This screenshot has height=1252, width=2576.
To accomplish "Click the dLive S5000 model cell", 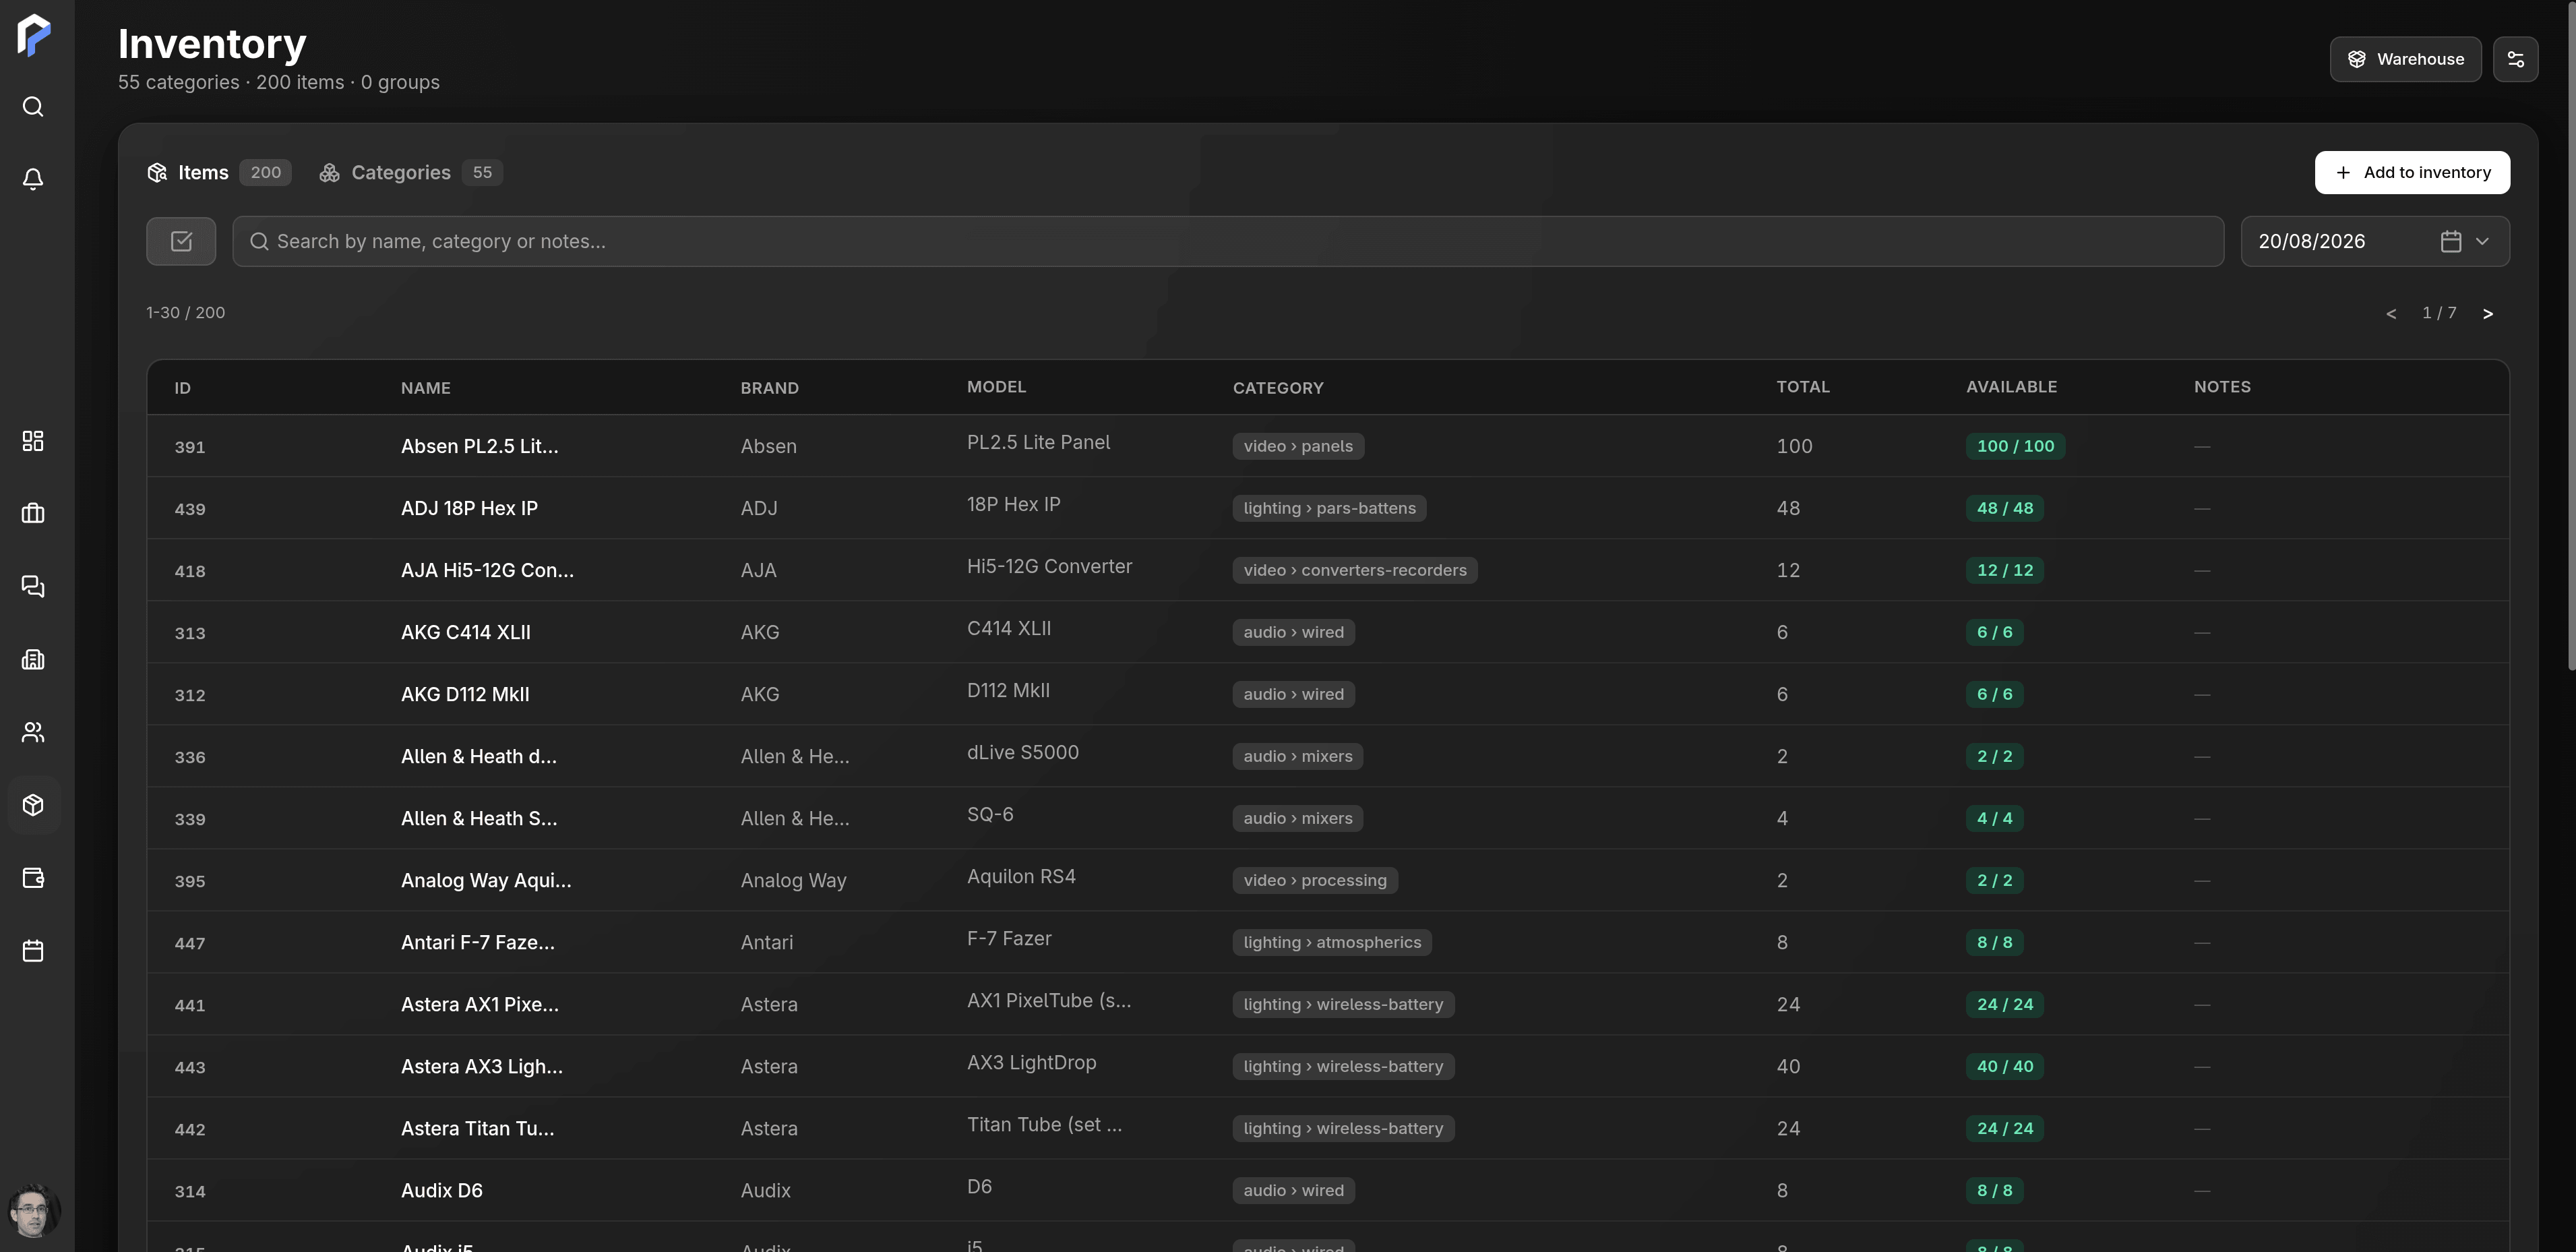I will tap(1022, 752).
